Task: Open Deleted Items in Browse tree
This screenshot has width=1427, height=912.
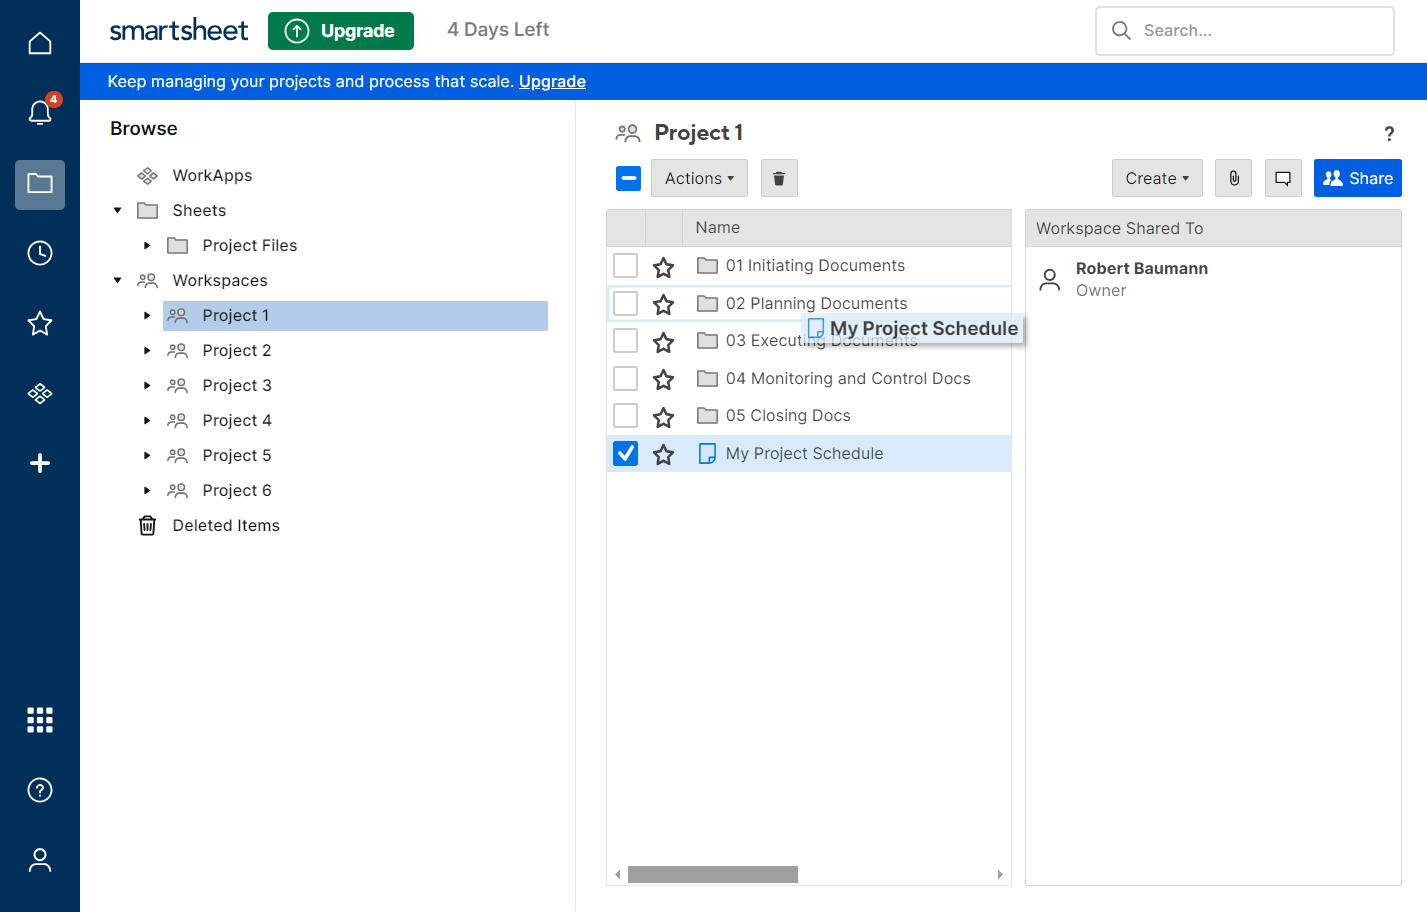Action: click(226, 525)
